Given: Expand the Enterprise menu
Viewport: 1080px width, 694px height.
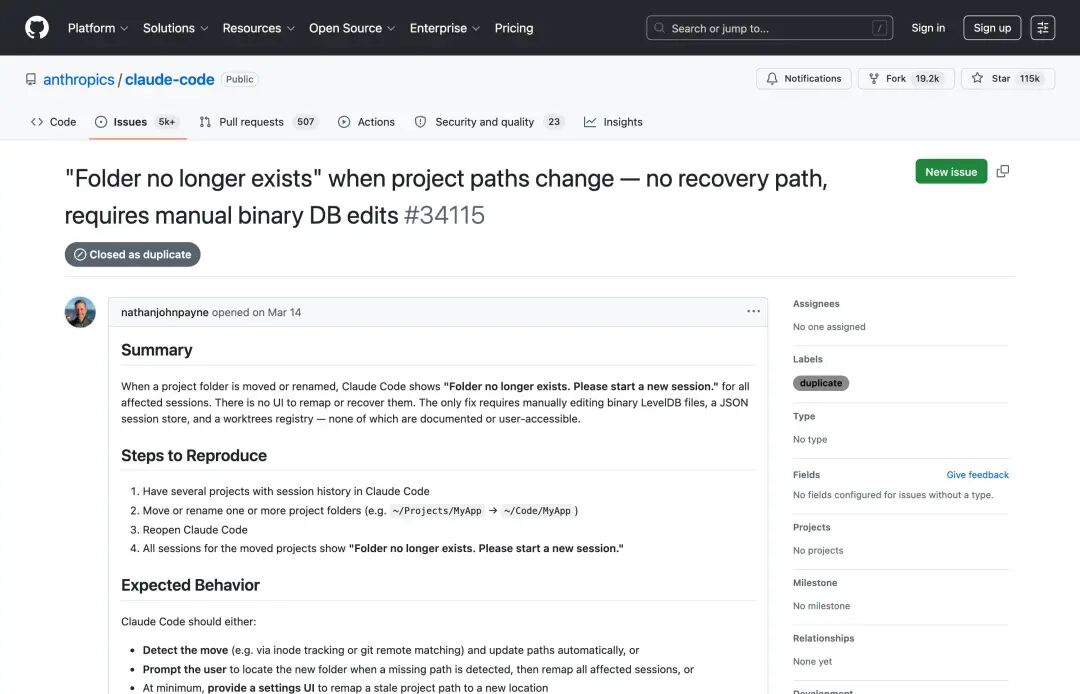Looking at the screenshot, I should pos(444,28).
